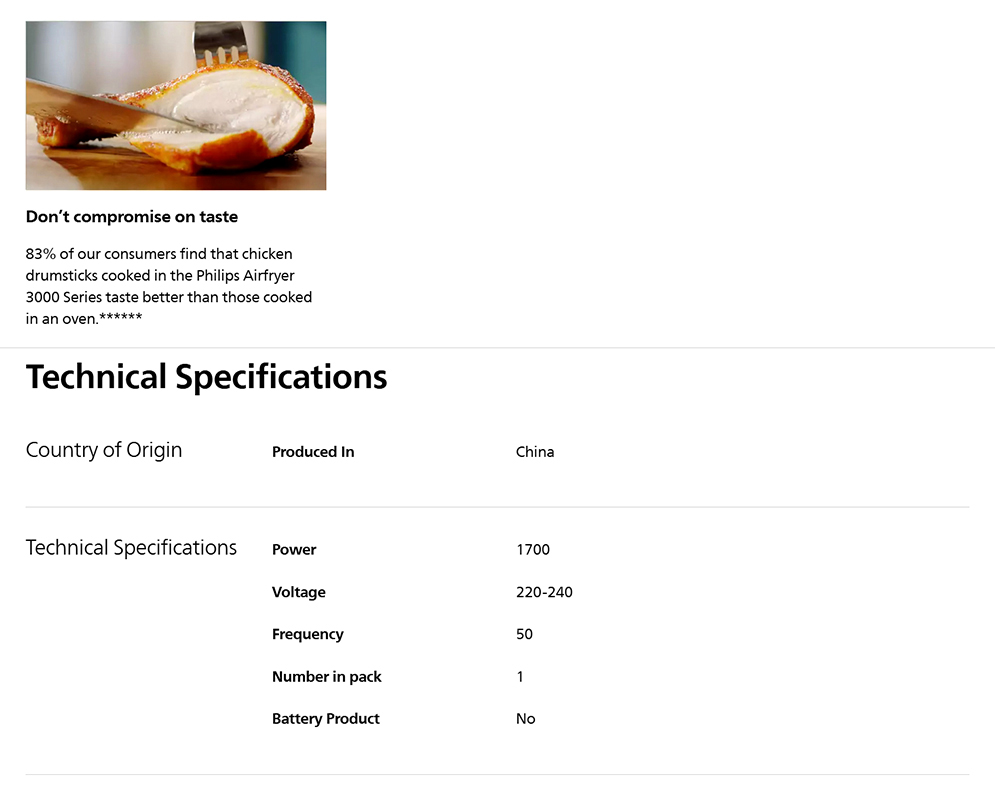Click the '83%' statistic in the description
The height and width of the screenshot is (796, 995).
pyautogui.click(x=41, y=254)
